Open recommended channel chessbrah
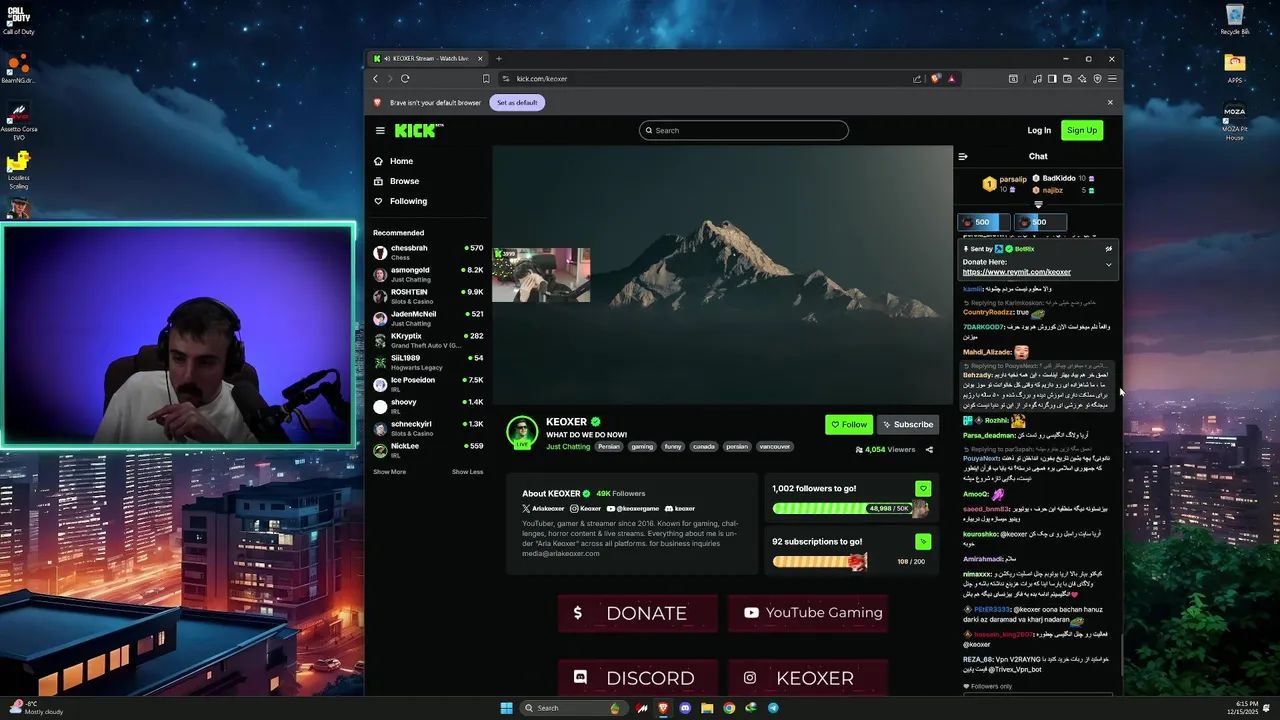Screen dimensions: 1280x720 point(428,252)
